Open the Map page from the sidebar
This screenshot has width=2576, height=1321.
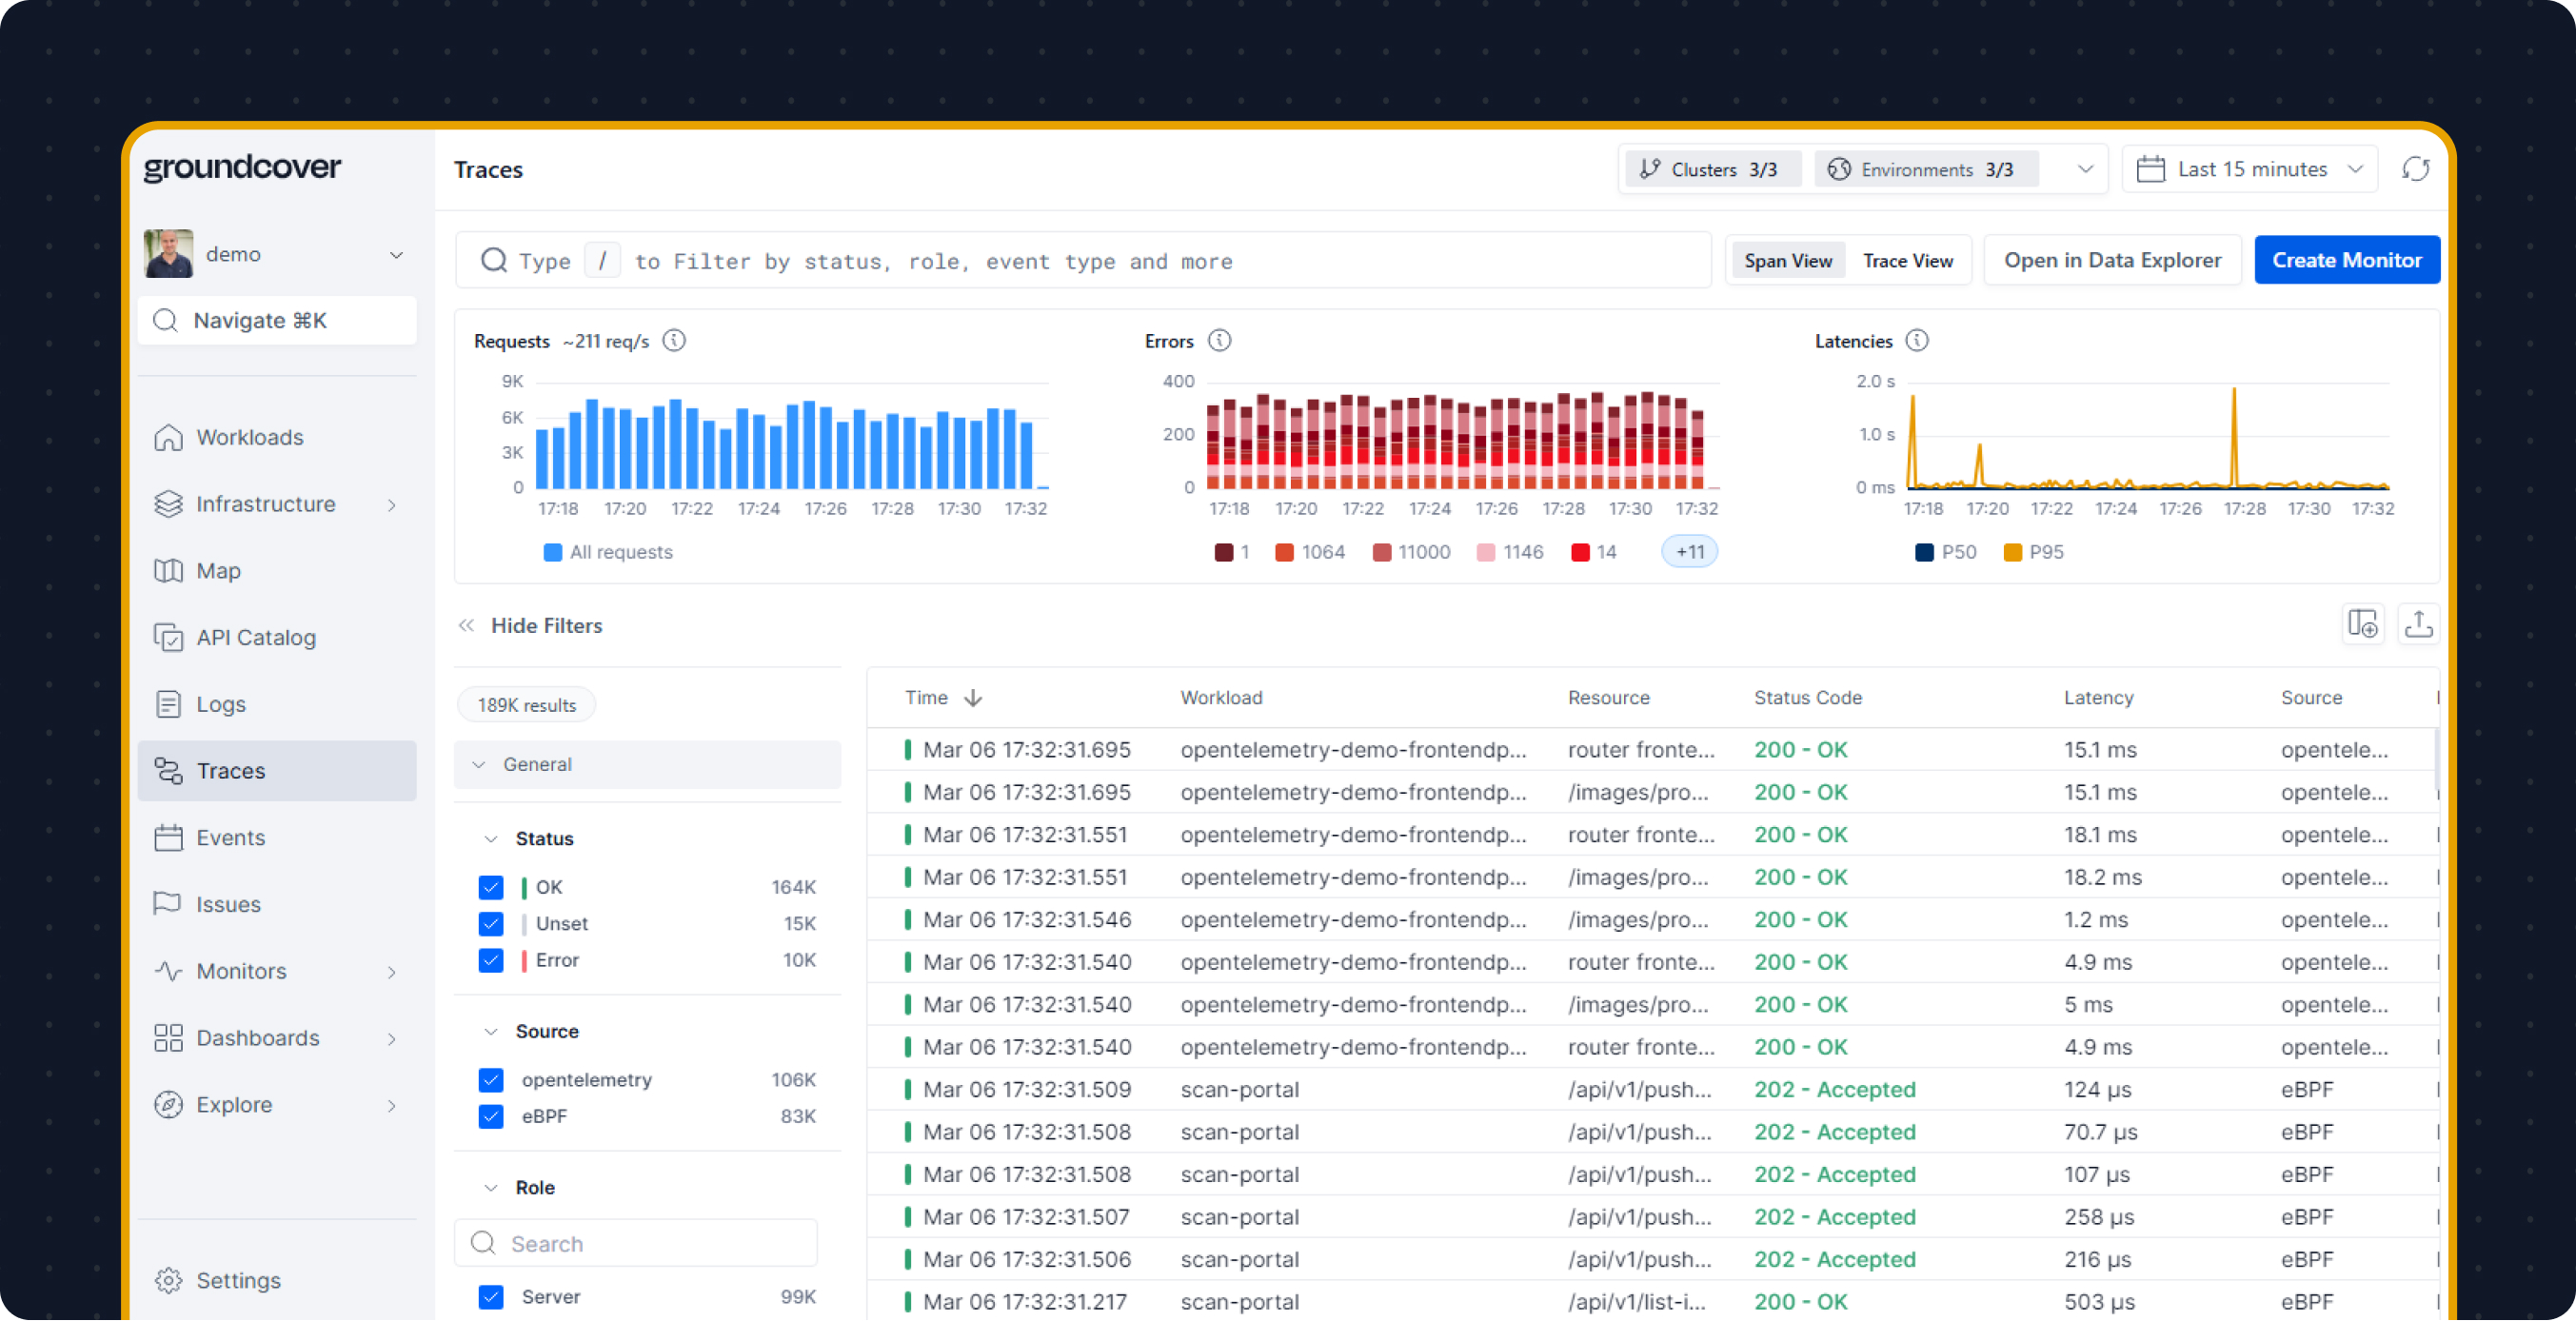pos(218,570)
